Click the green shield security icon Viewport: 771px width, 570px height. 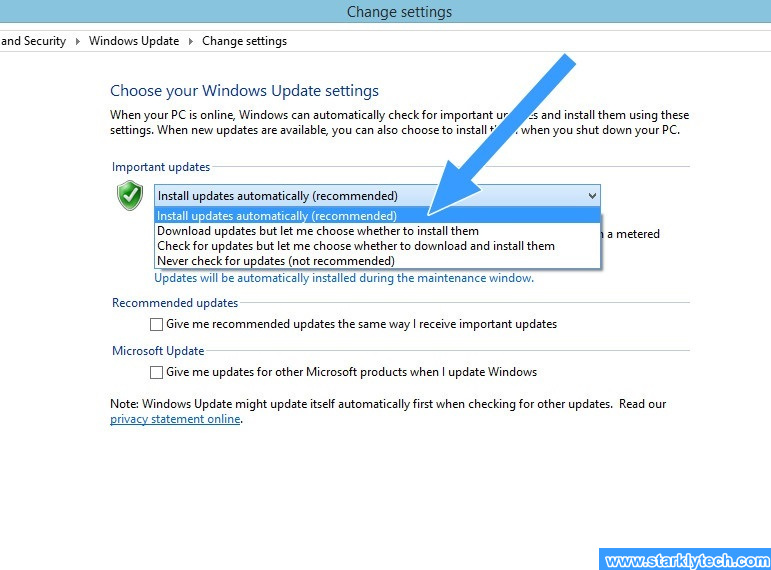pyautogui.click(x=130, y=195)
